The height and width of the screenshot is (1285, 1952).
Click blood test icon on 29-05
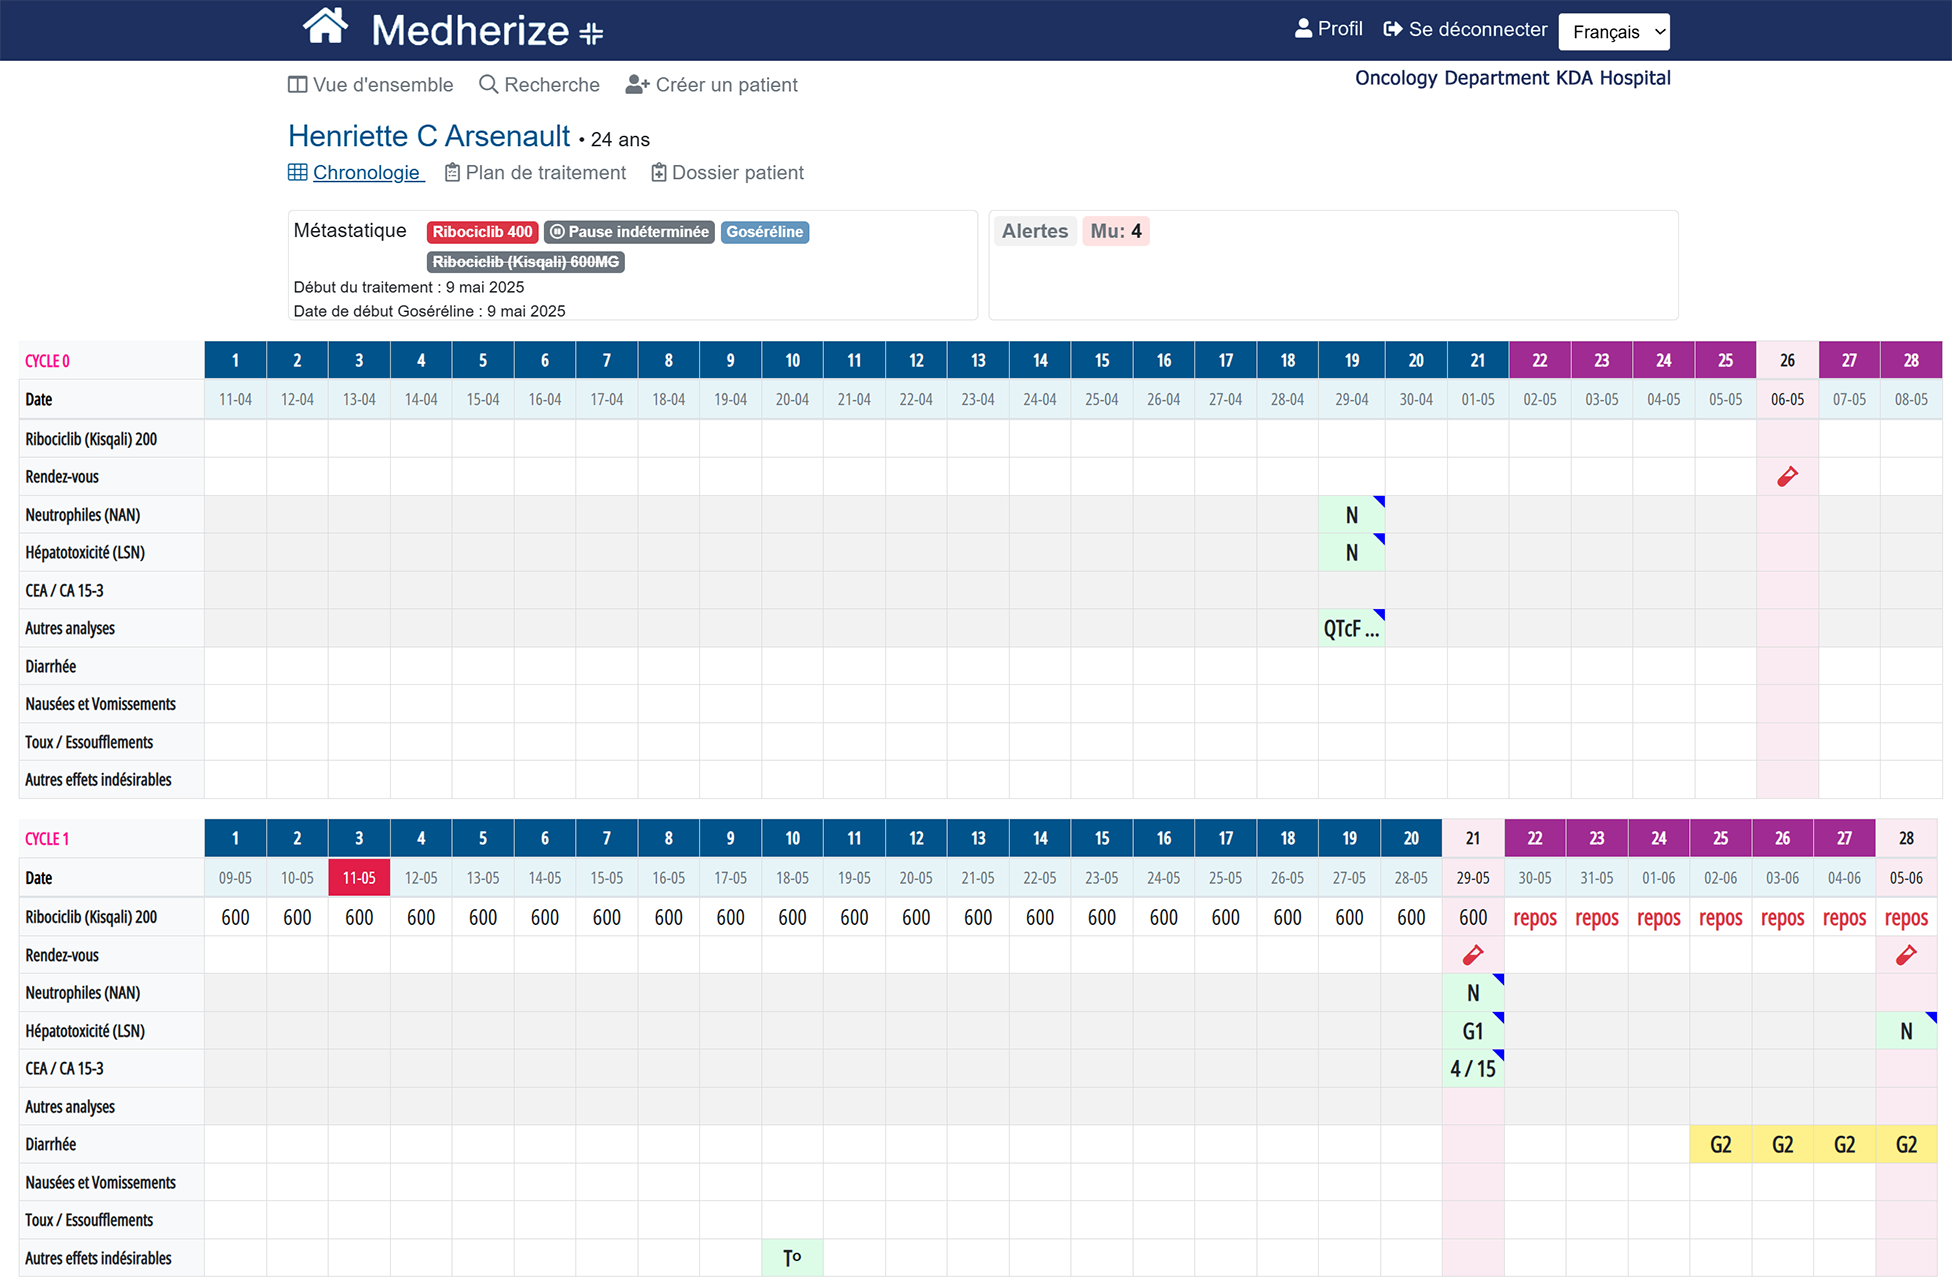point(1472,955)
